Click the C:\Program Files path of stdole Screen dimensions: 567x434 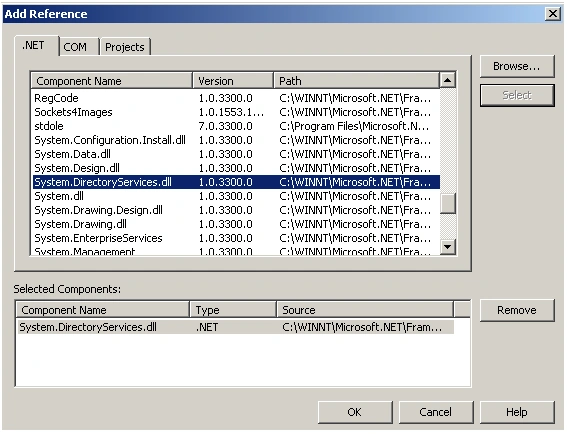(x=354, y=126)
